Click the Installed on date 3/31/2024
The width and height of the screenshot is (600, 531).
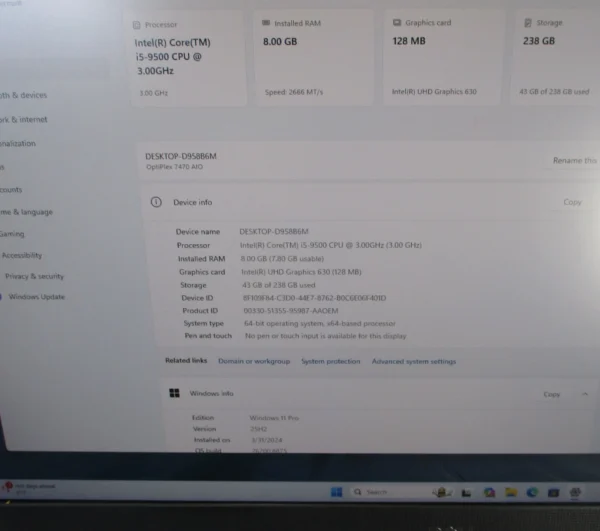point(267,440)
